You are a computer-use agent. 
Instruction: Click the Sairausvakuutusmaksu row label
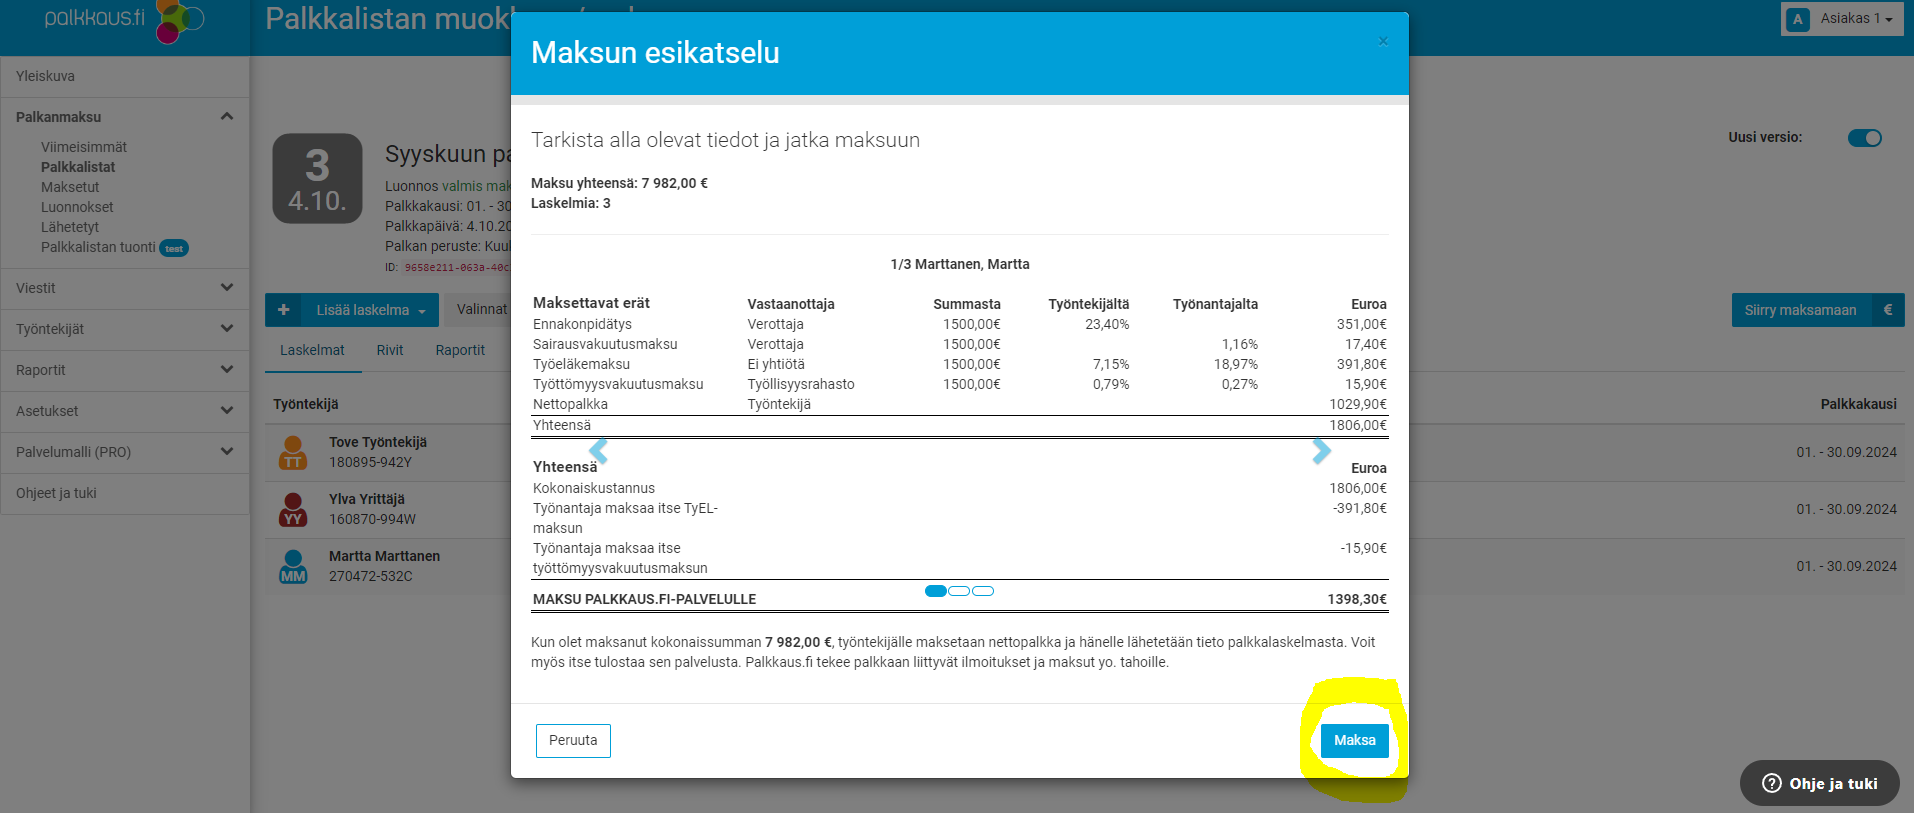[x=605, y=344]
